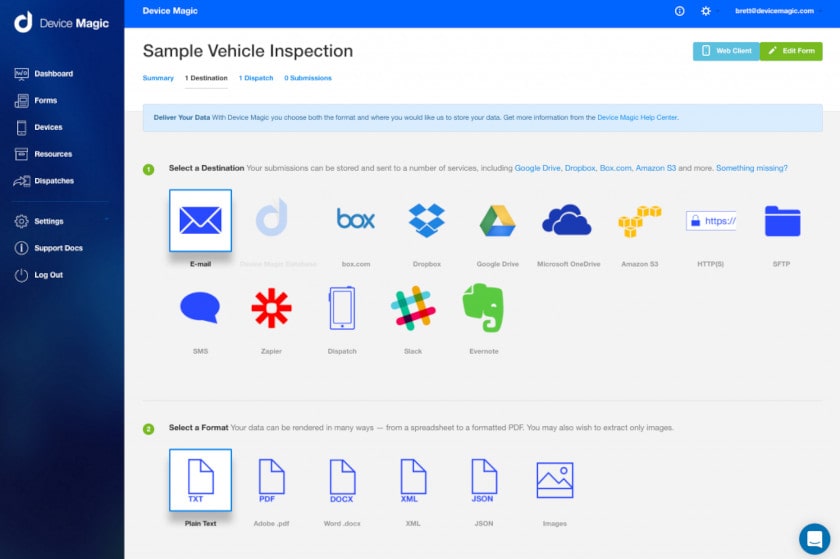Click Log Out in the sidebar

point(39,274)
